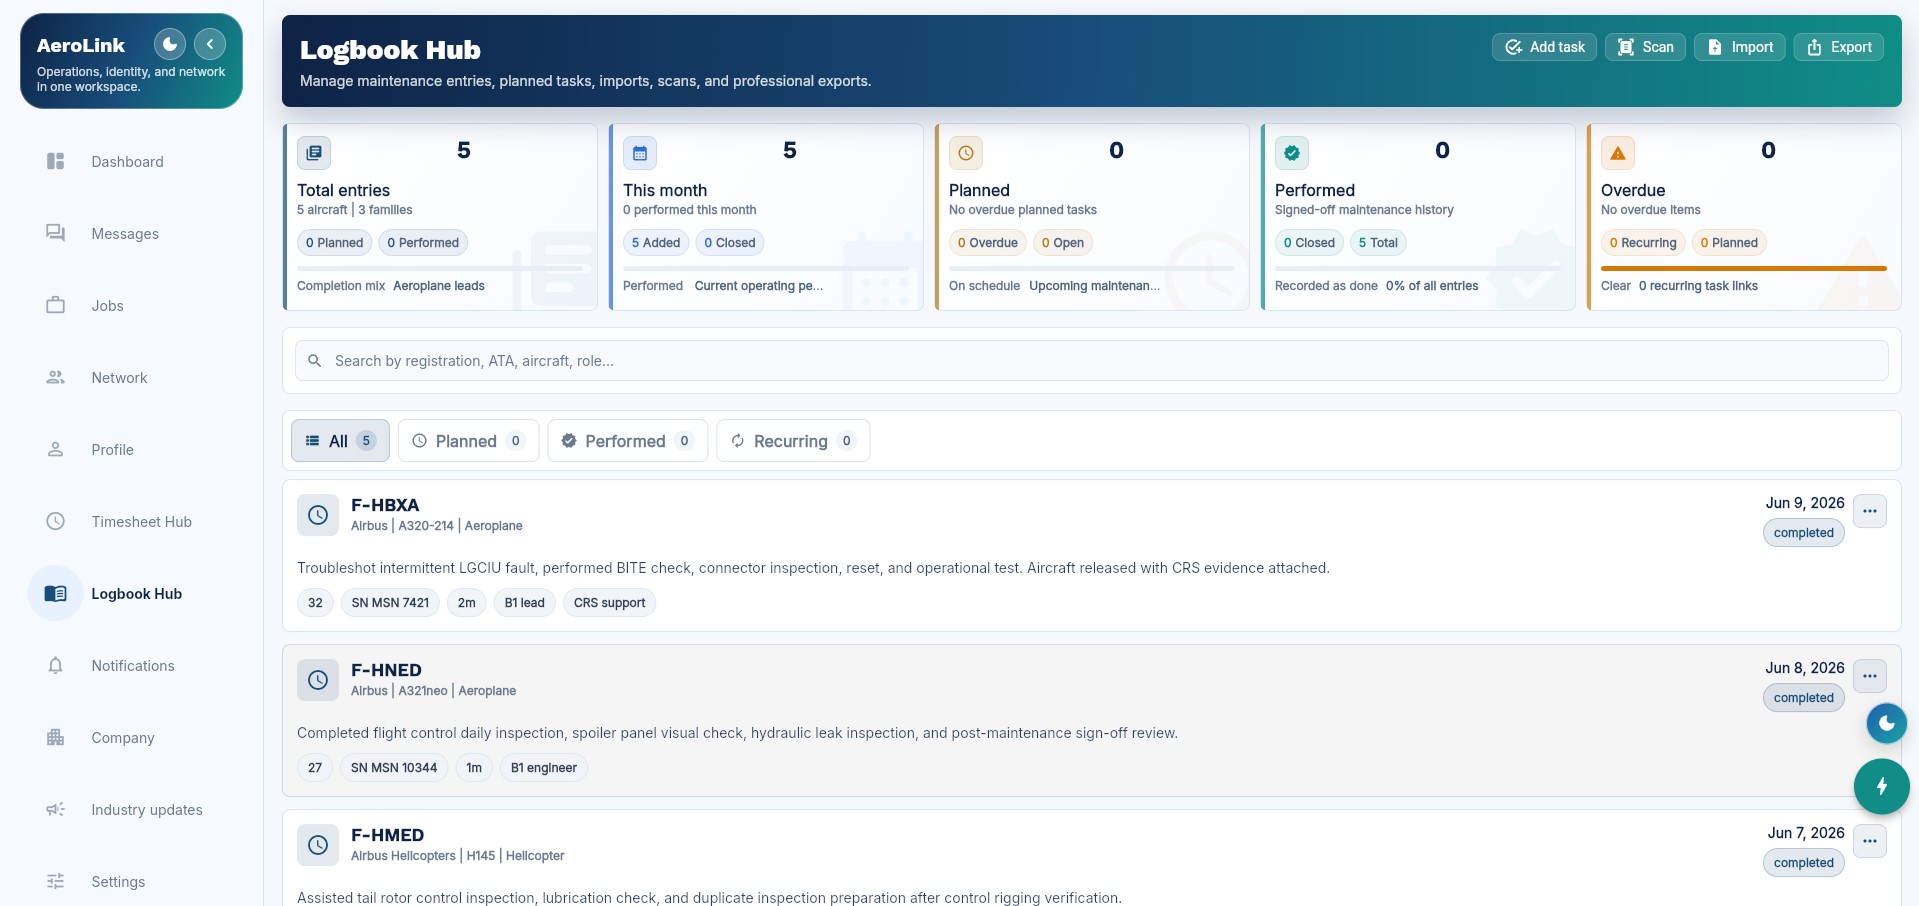This screenshot has height=906, width=1919.
Task: Click the '5 Total' chip in Performed card
Action: coord(1378,243)
